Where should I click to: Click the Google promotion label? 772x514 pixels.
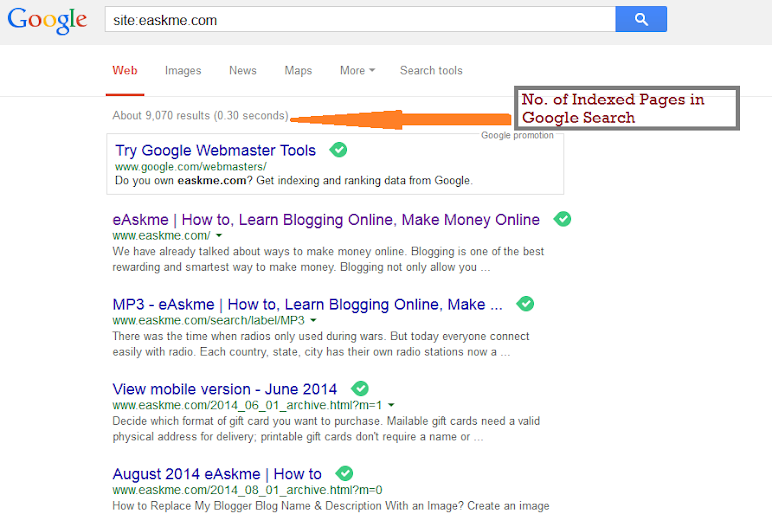point(517,135)
